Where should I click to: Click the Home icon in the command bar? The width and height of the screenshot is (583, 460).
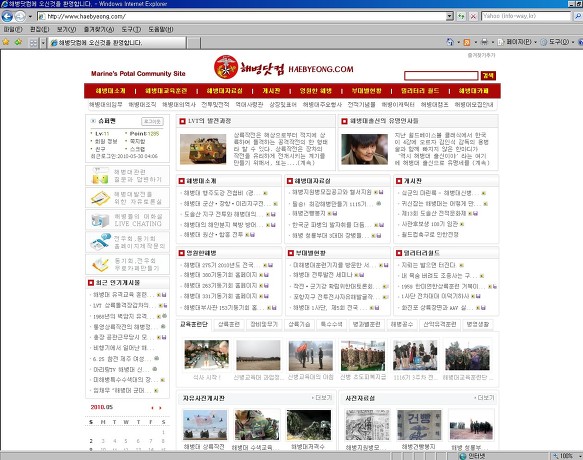(x=450, y=42)
